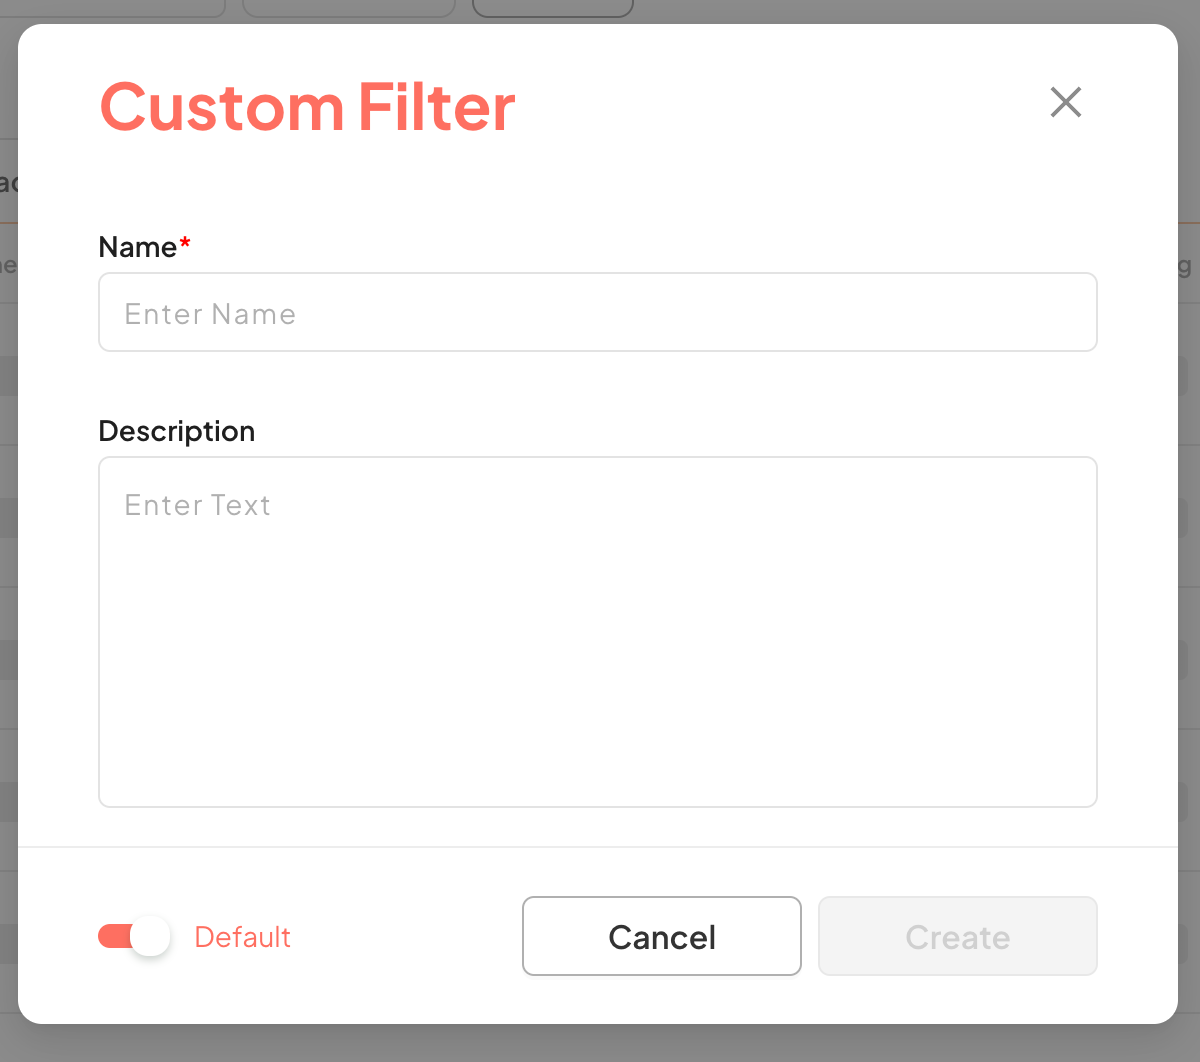Click the red required asterisk by Name

[x=185, y=244]
